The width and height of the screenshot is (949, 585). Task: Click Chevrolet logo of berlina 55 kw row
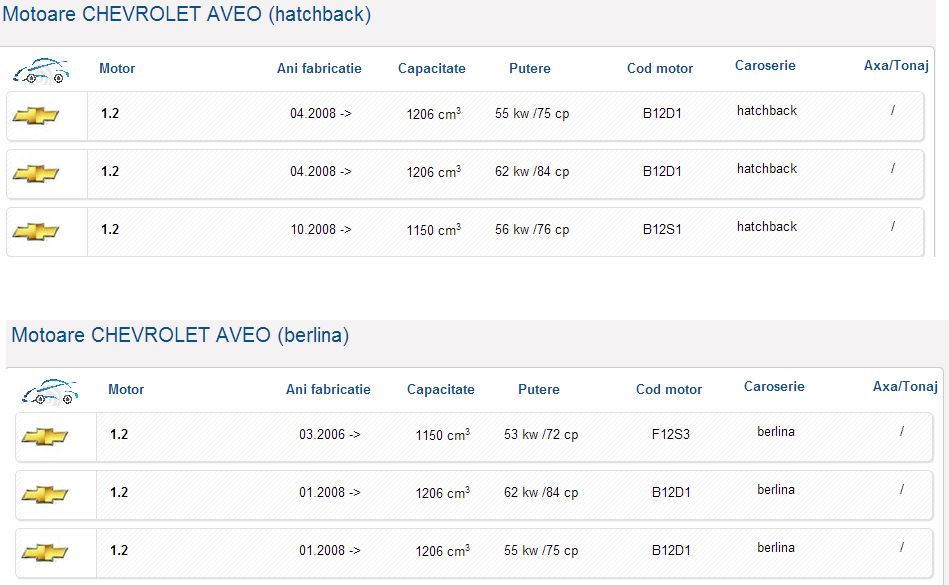point(45,553)
